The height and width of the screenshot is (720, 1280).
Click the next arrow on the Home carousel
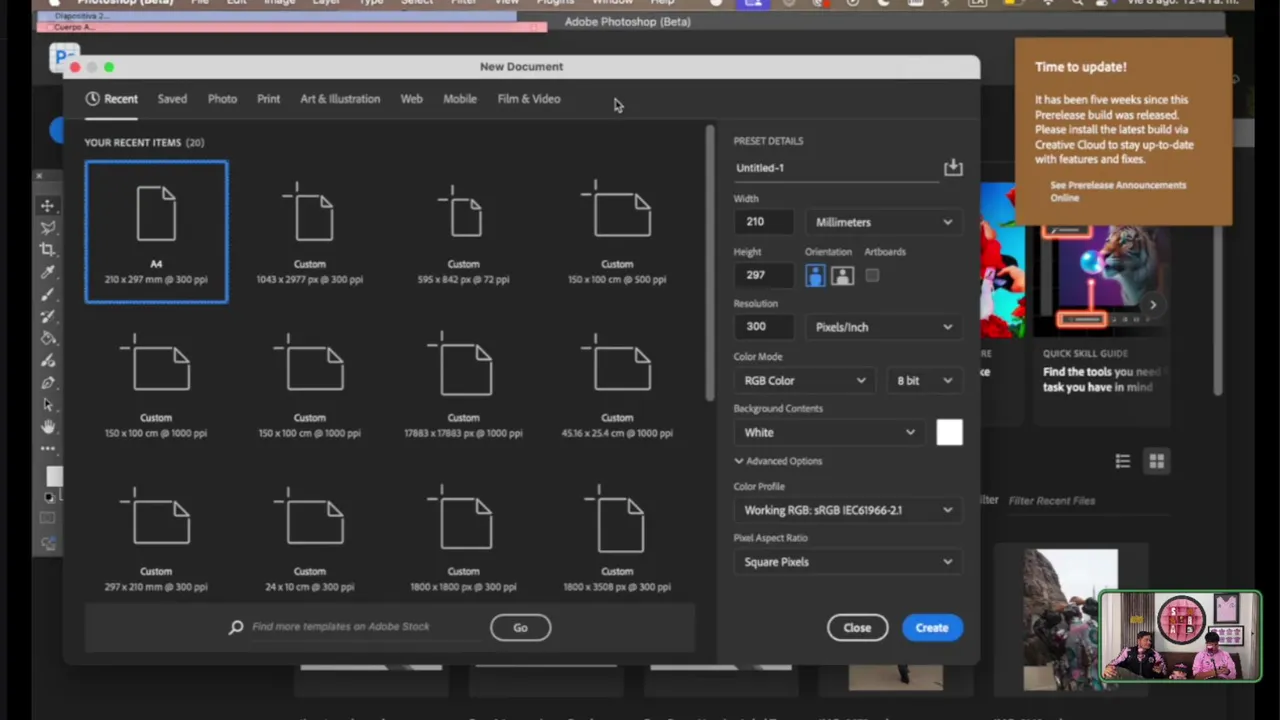1153,305
